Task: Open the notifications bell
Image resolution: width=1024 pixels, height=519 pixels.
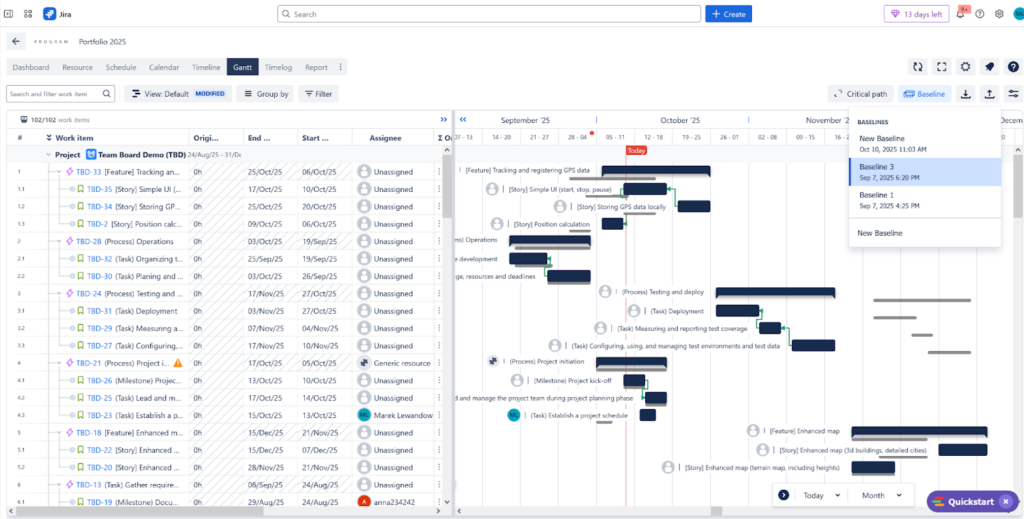Action: (x=960, y=14)
